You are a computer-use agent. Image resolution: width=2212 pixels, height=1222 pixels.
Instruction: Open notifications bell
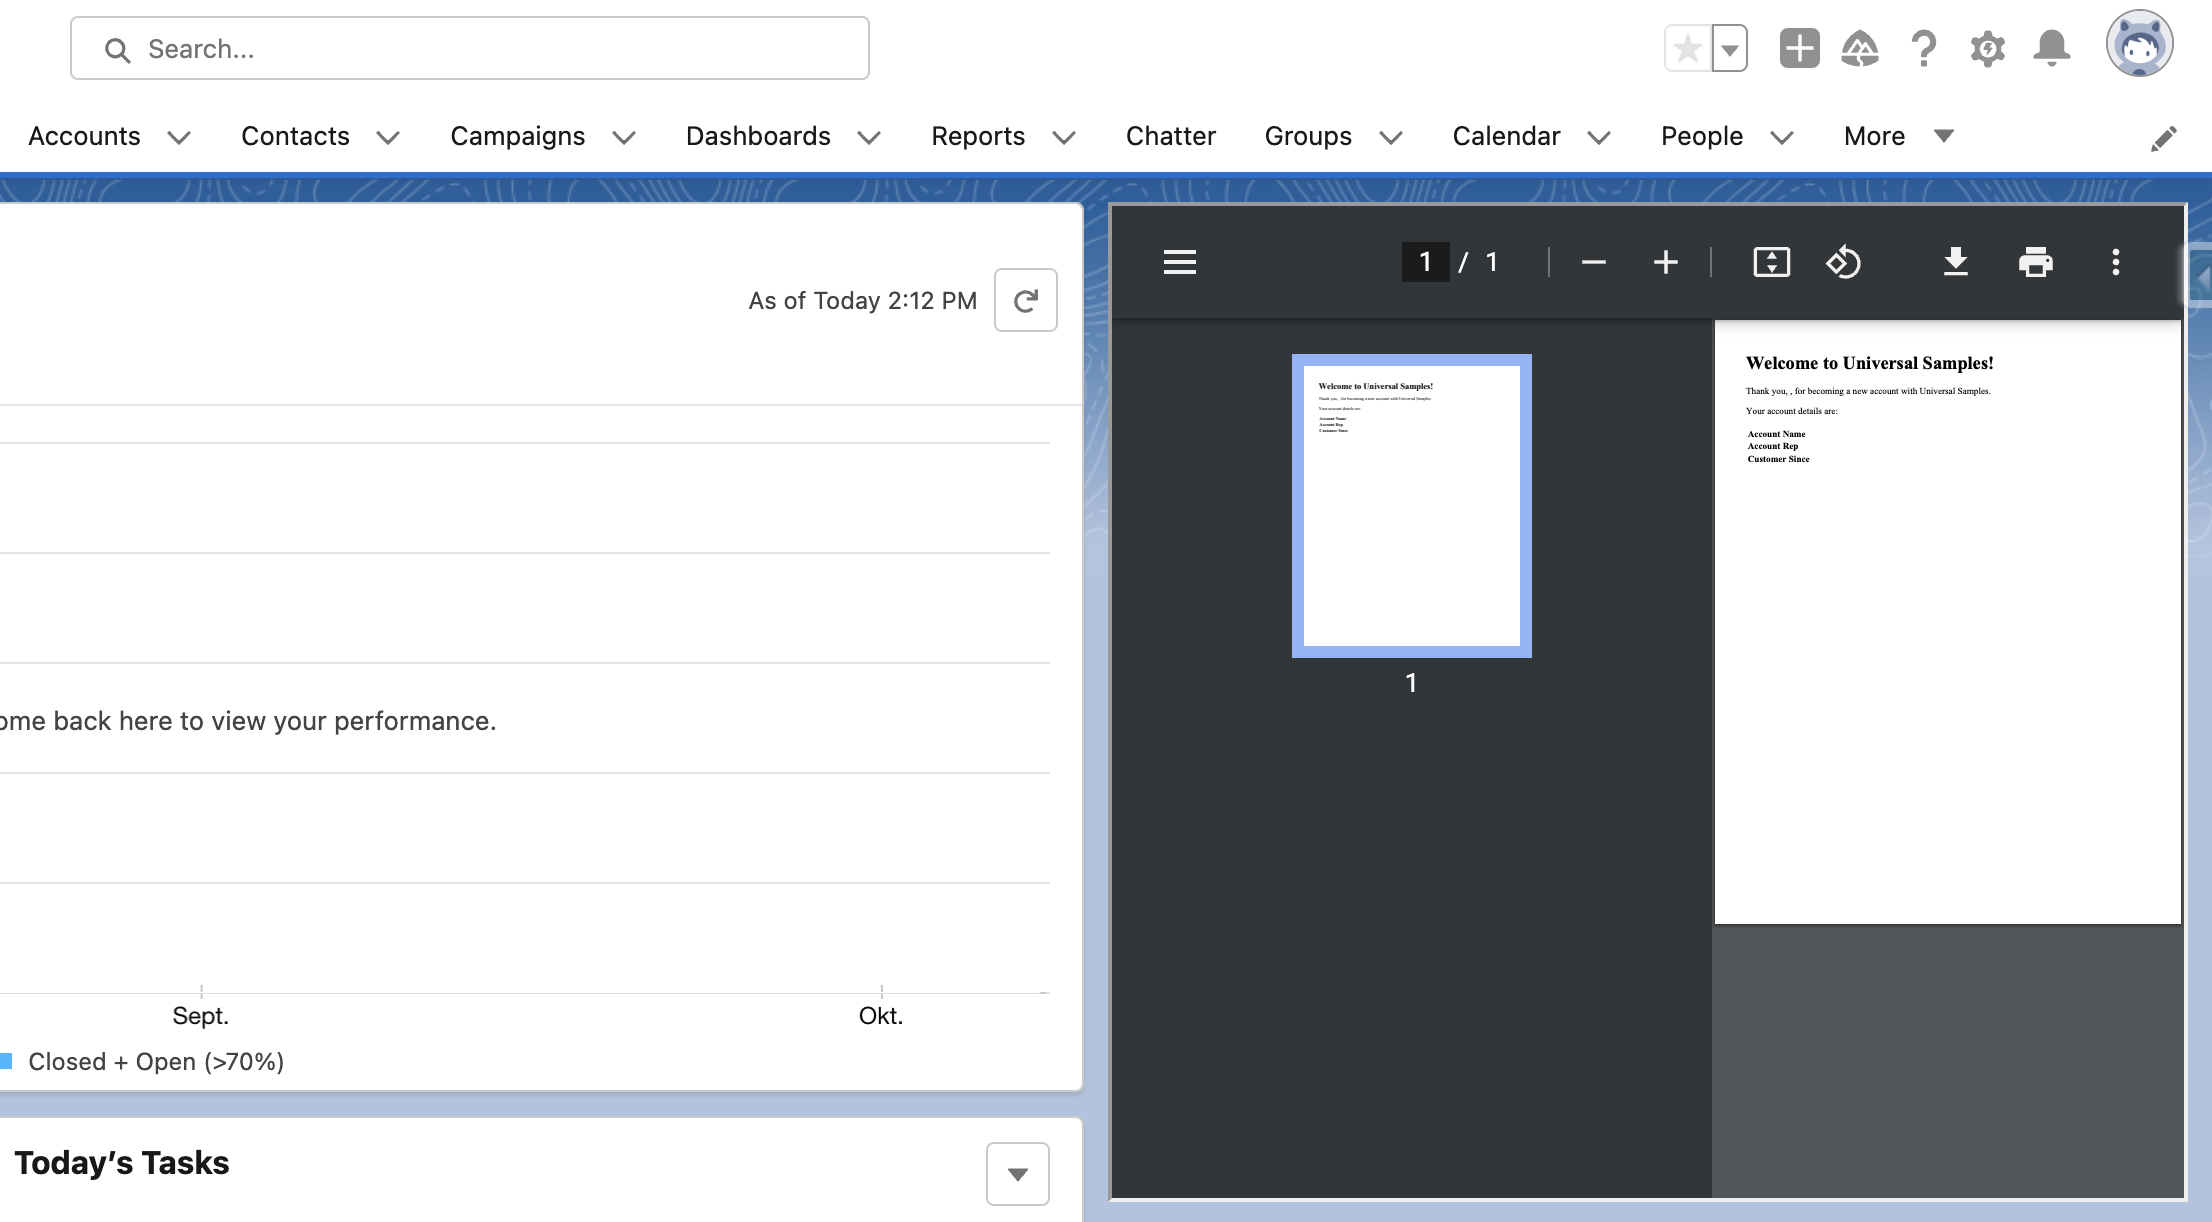tap(2051, 48)
